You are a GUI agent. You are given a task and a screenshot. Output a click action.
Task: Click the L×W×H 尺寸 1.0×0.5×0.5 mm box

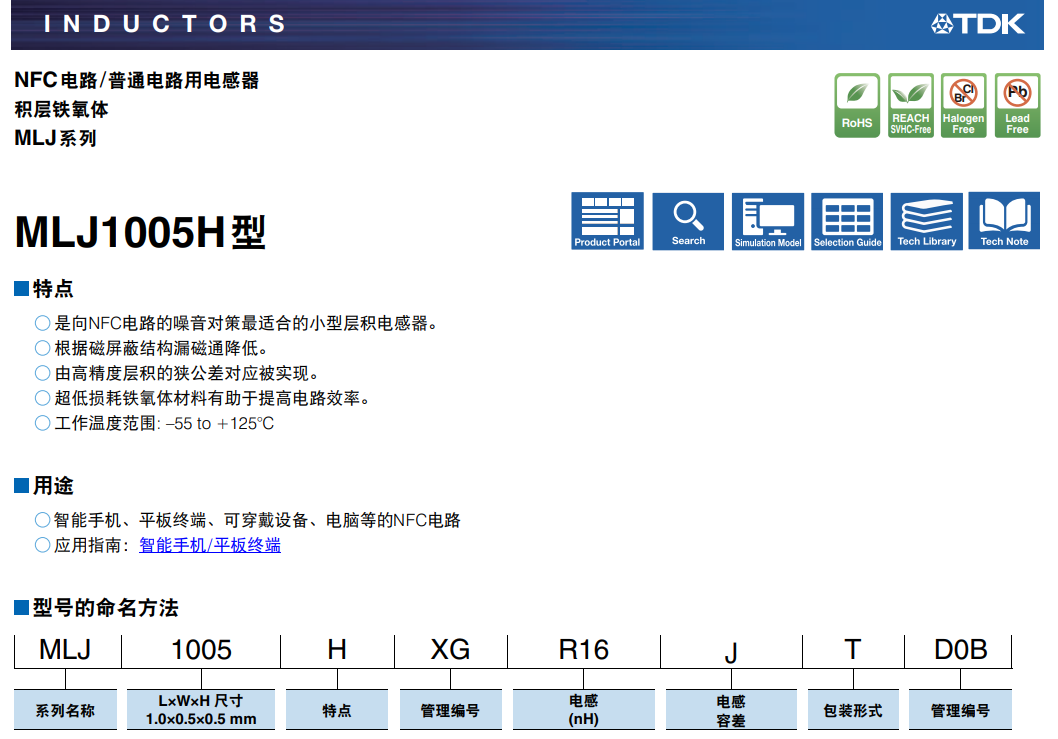[x=201, y=710]
